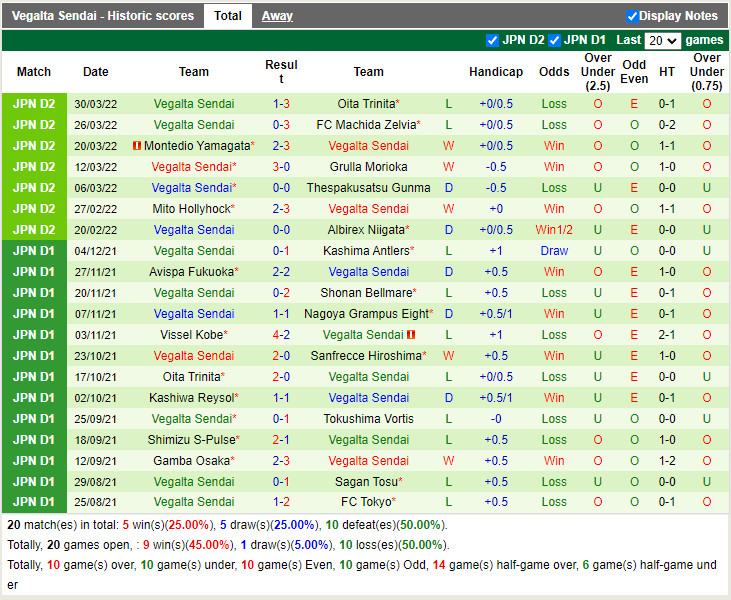Viewport: 731px width, 600px height.
Task: Open the 3-0 result versus Grulla Morioka
Action: pyautogui.click(x=281, y=167)
